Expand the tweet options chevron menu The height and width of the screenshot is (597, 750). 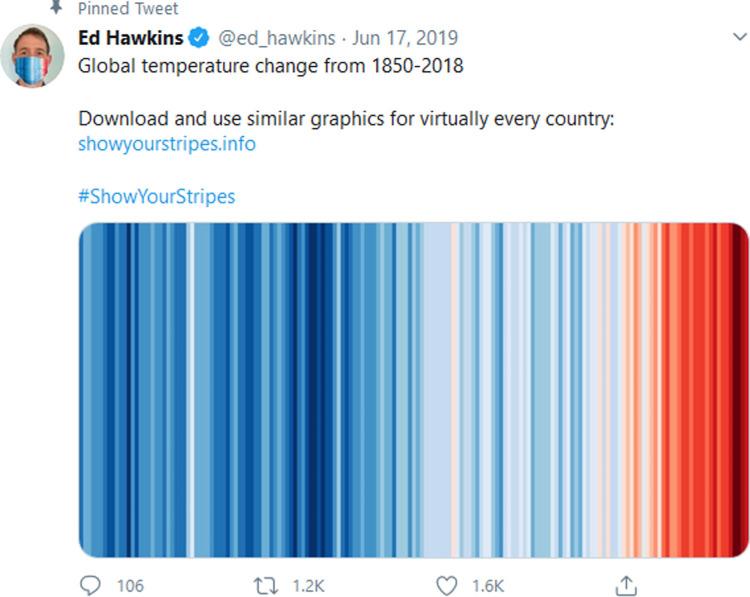point(740,39)
